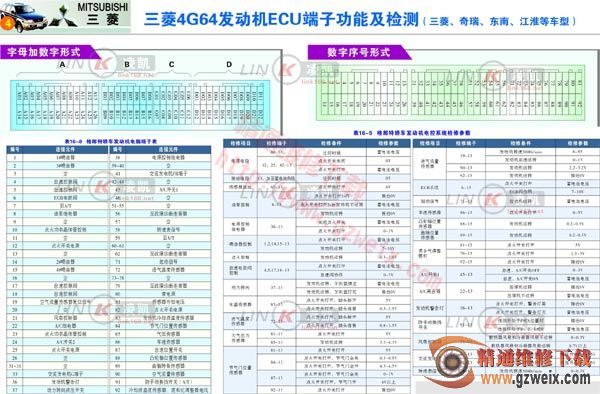Click the 检修项目 column header in middle table

point(240,143)
